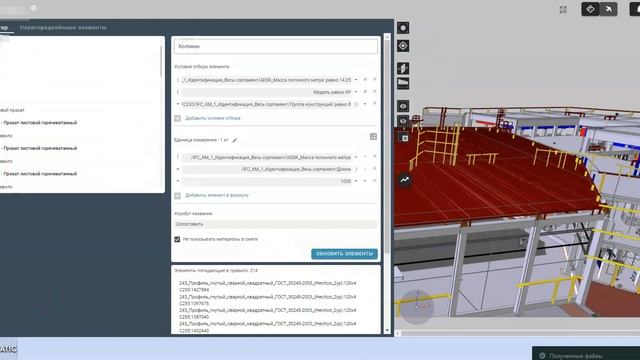Viewport: 640px width, 360px height.
Task: Click the blue update elements button
Action: (344, 254)
